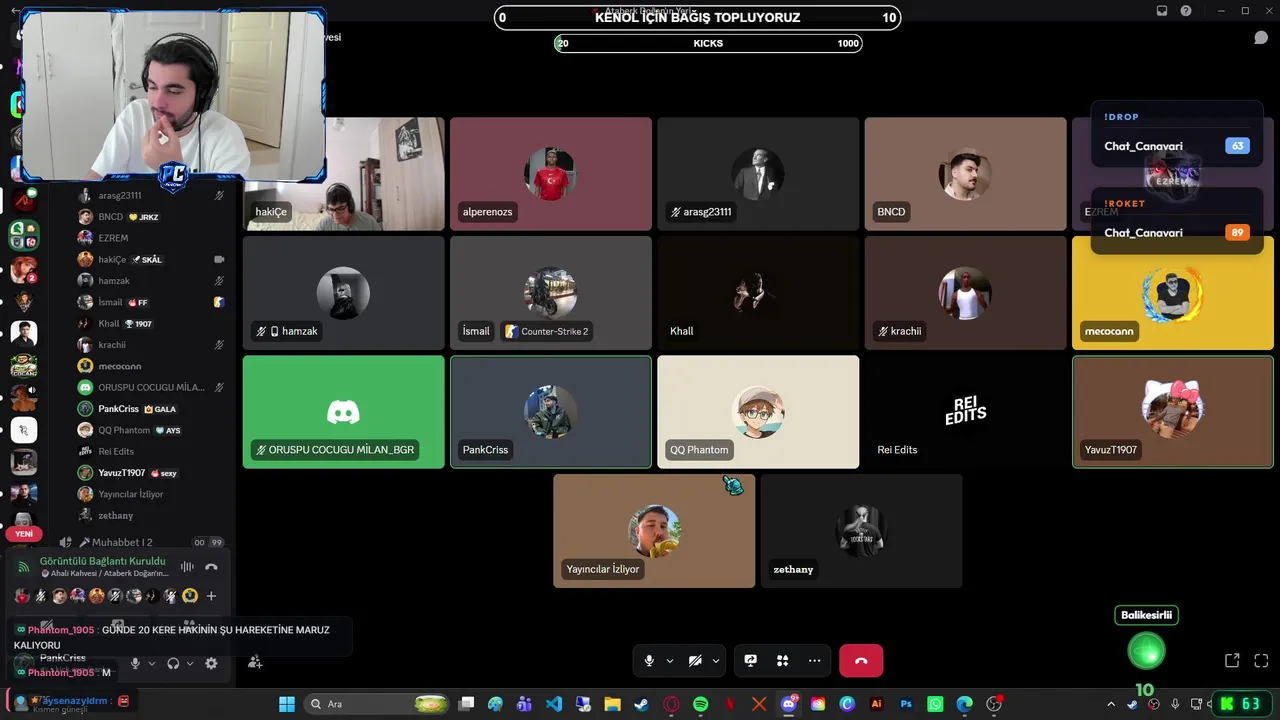Open noise suppression settings in voice panel
This screenshot has width=1280, height=720.
click(187, 567)
